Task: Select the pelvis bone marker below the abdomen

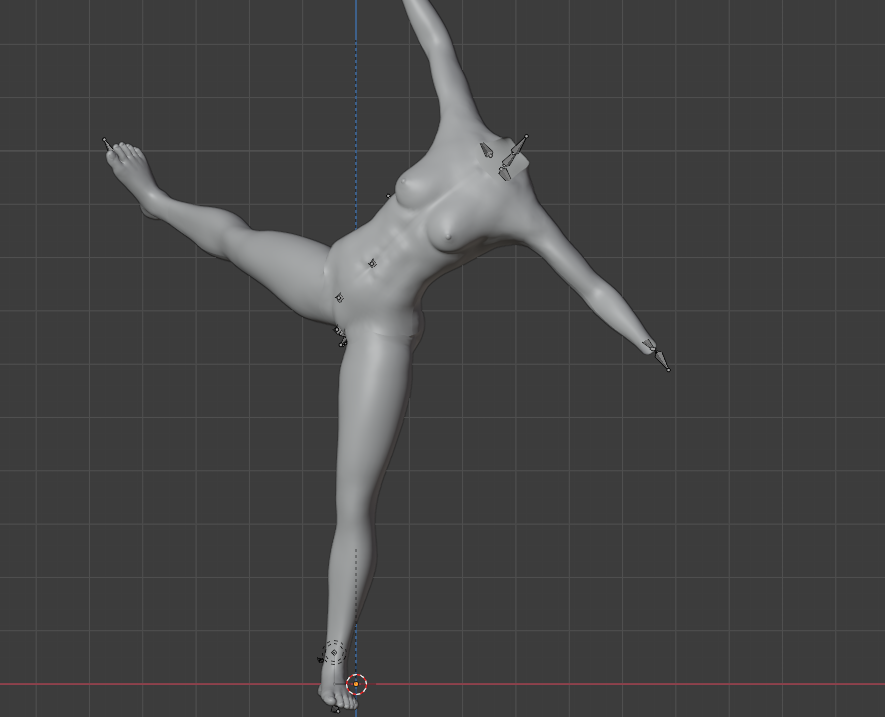Action: click(339, 298)
